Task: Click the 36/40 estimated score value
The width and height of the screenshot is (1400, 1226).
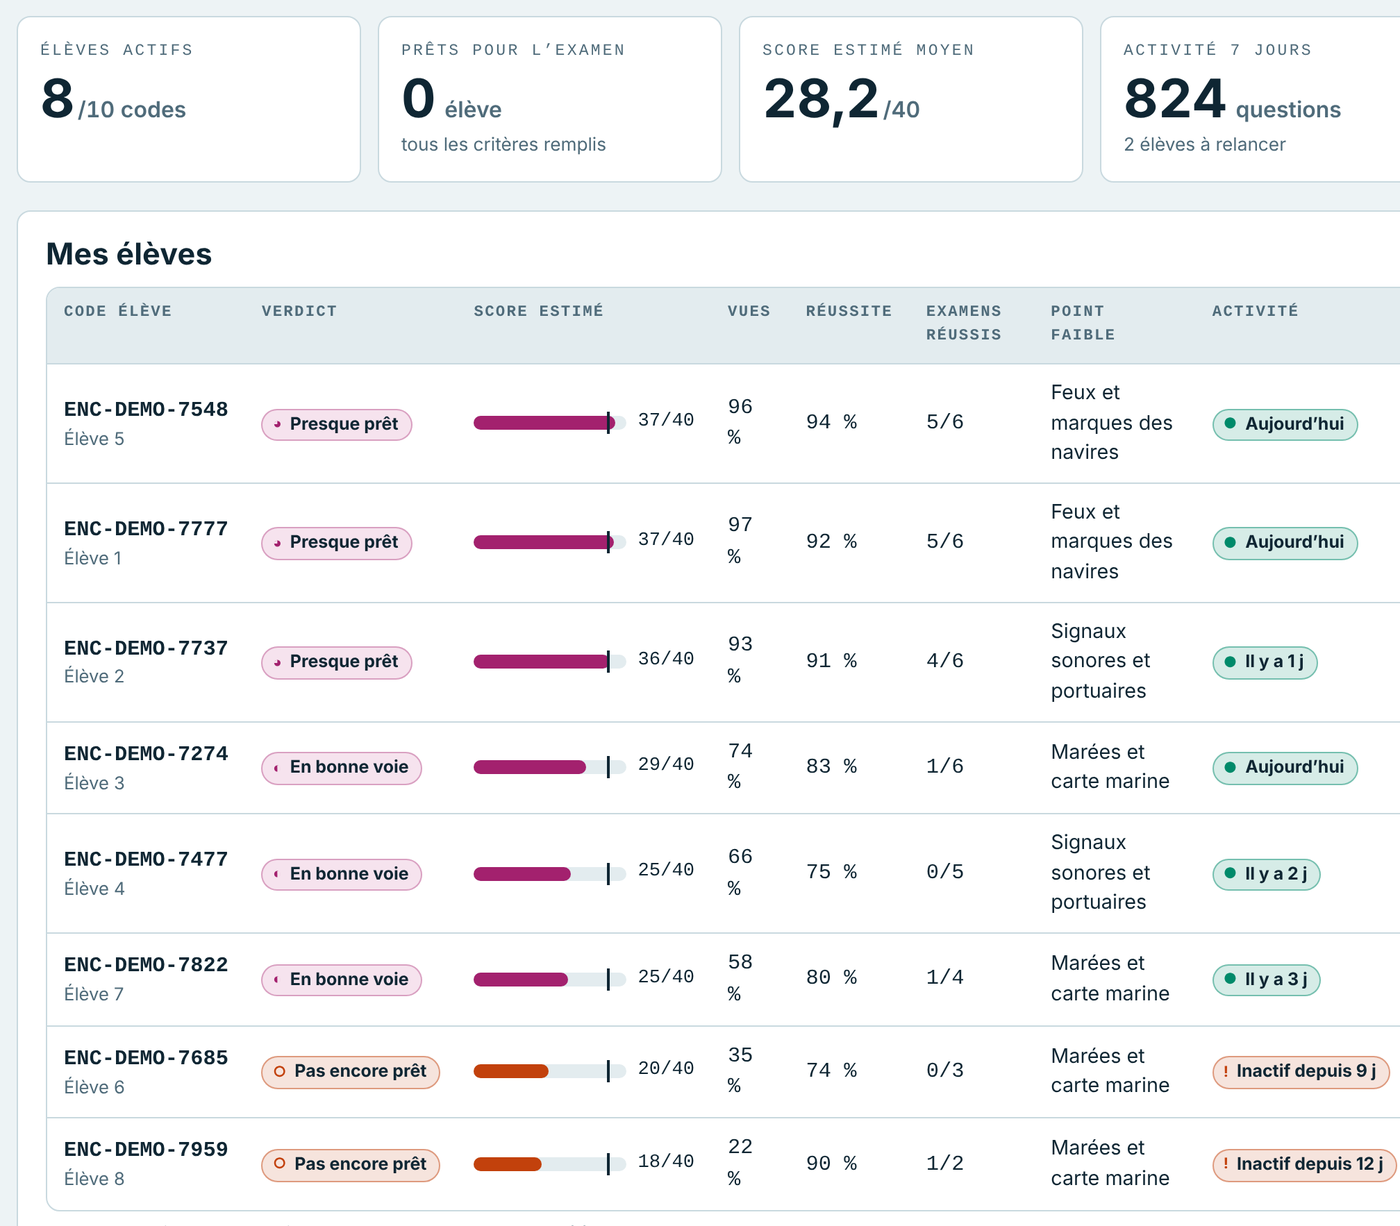Action: pyautogui.click(x=666, y=659)
